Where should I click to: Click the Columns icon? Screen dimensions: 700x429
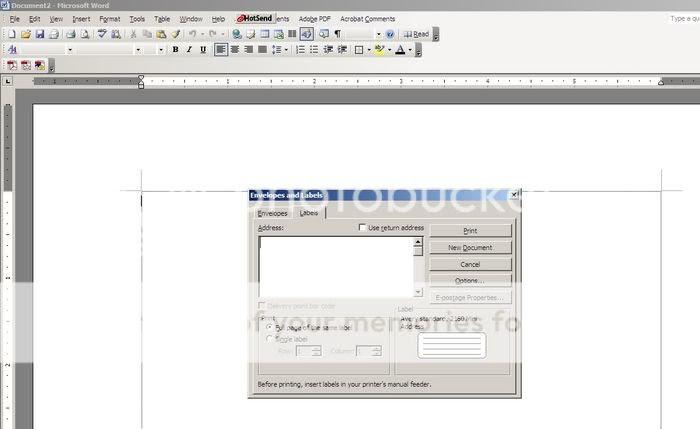pos(292,34)
